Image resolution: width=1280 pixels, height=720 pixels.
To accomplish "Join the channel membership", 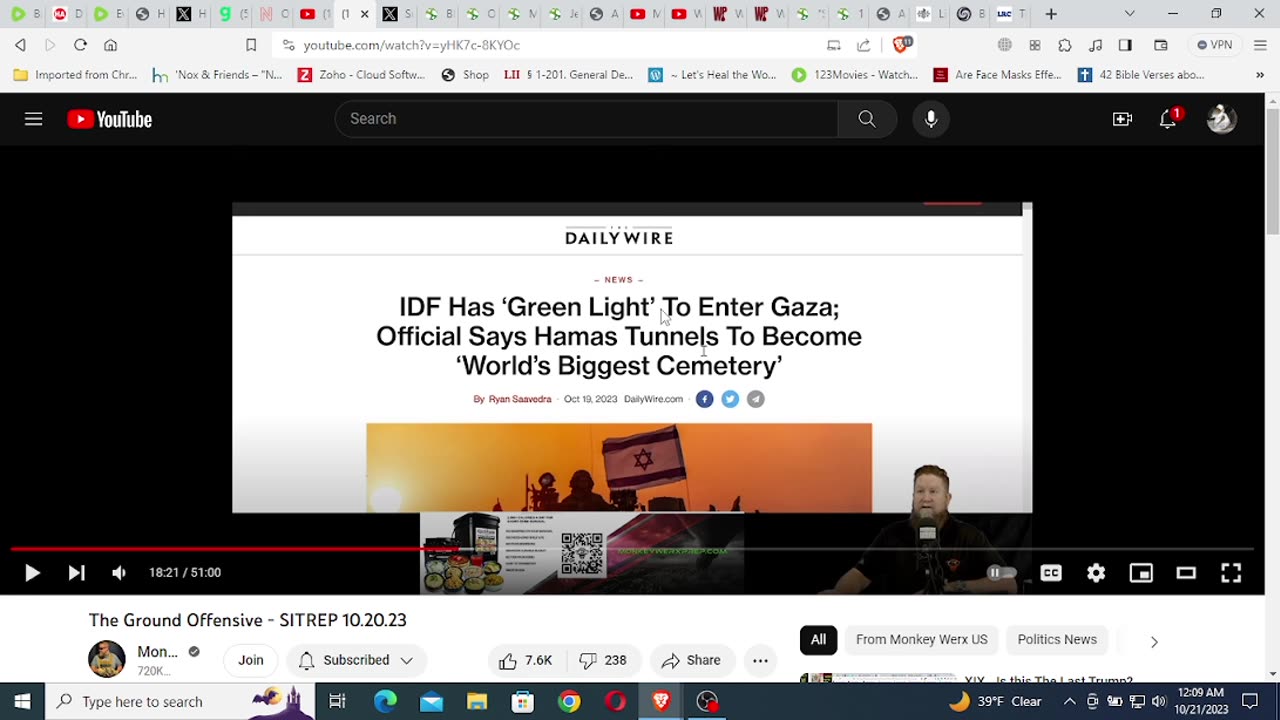I will pos(251,660).
